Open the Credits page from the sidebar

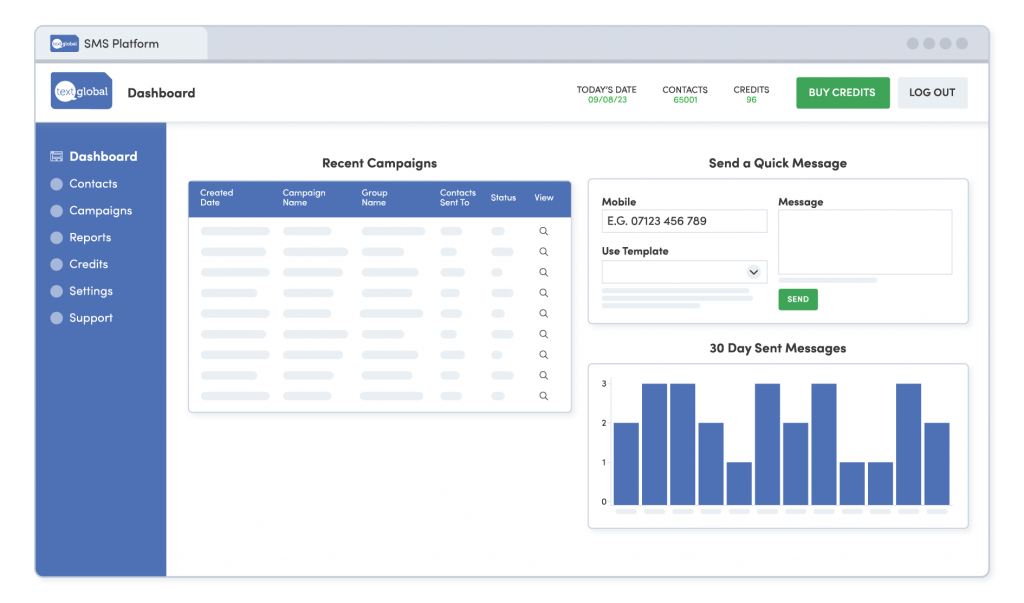(x=88, y=264)
